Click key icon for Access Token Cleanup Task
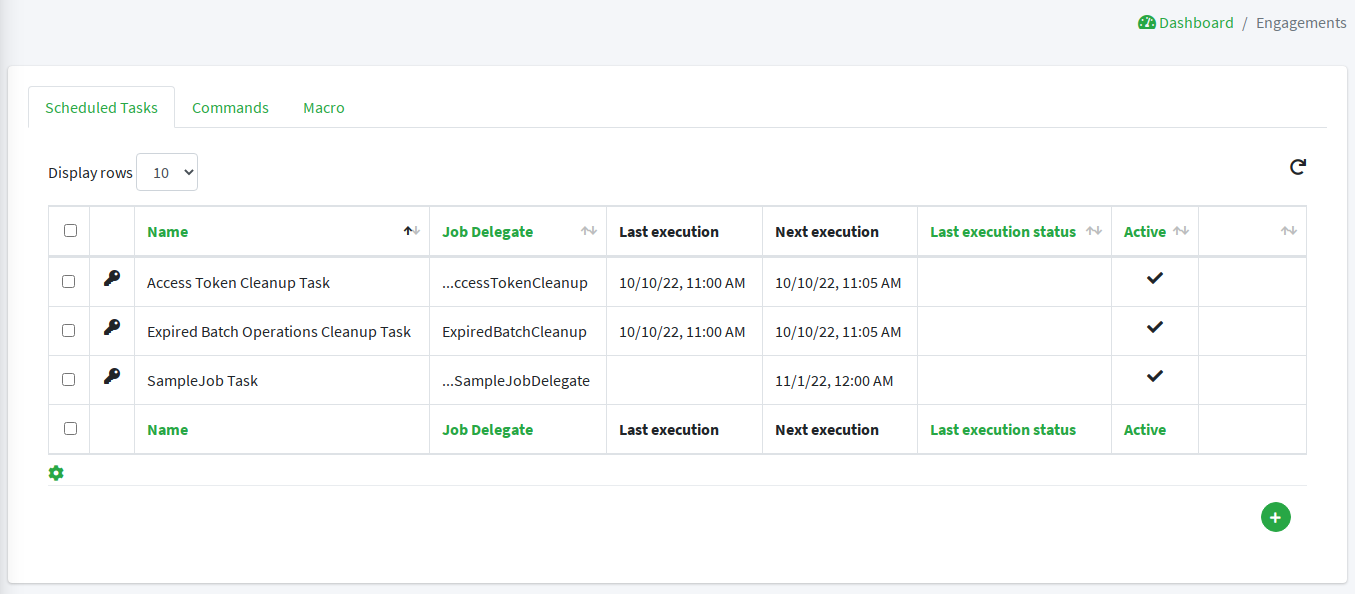This screenshot has height=594, width=1355. coord(112,279)
